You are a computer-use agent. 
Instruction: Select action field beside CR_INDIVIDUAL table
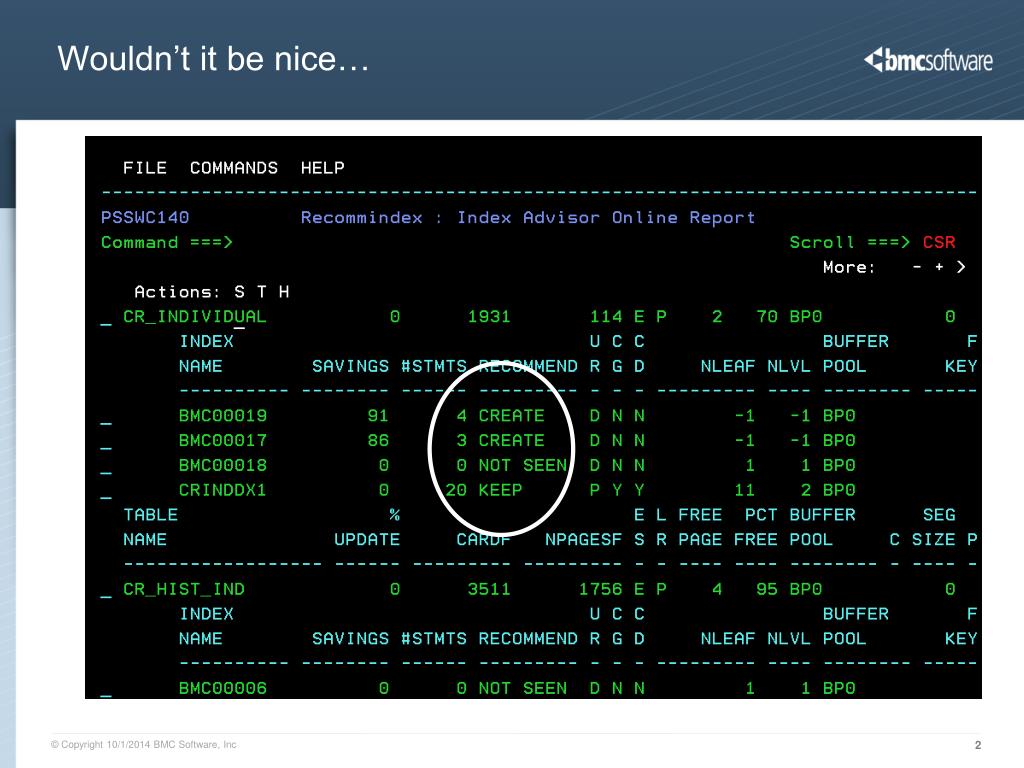click(x=106, y=322)
